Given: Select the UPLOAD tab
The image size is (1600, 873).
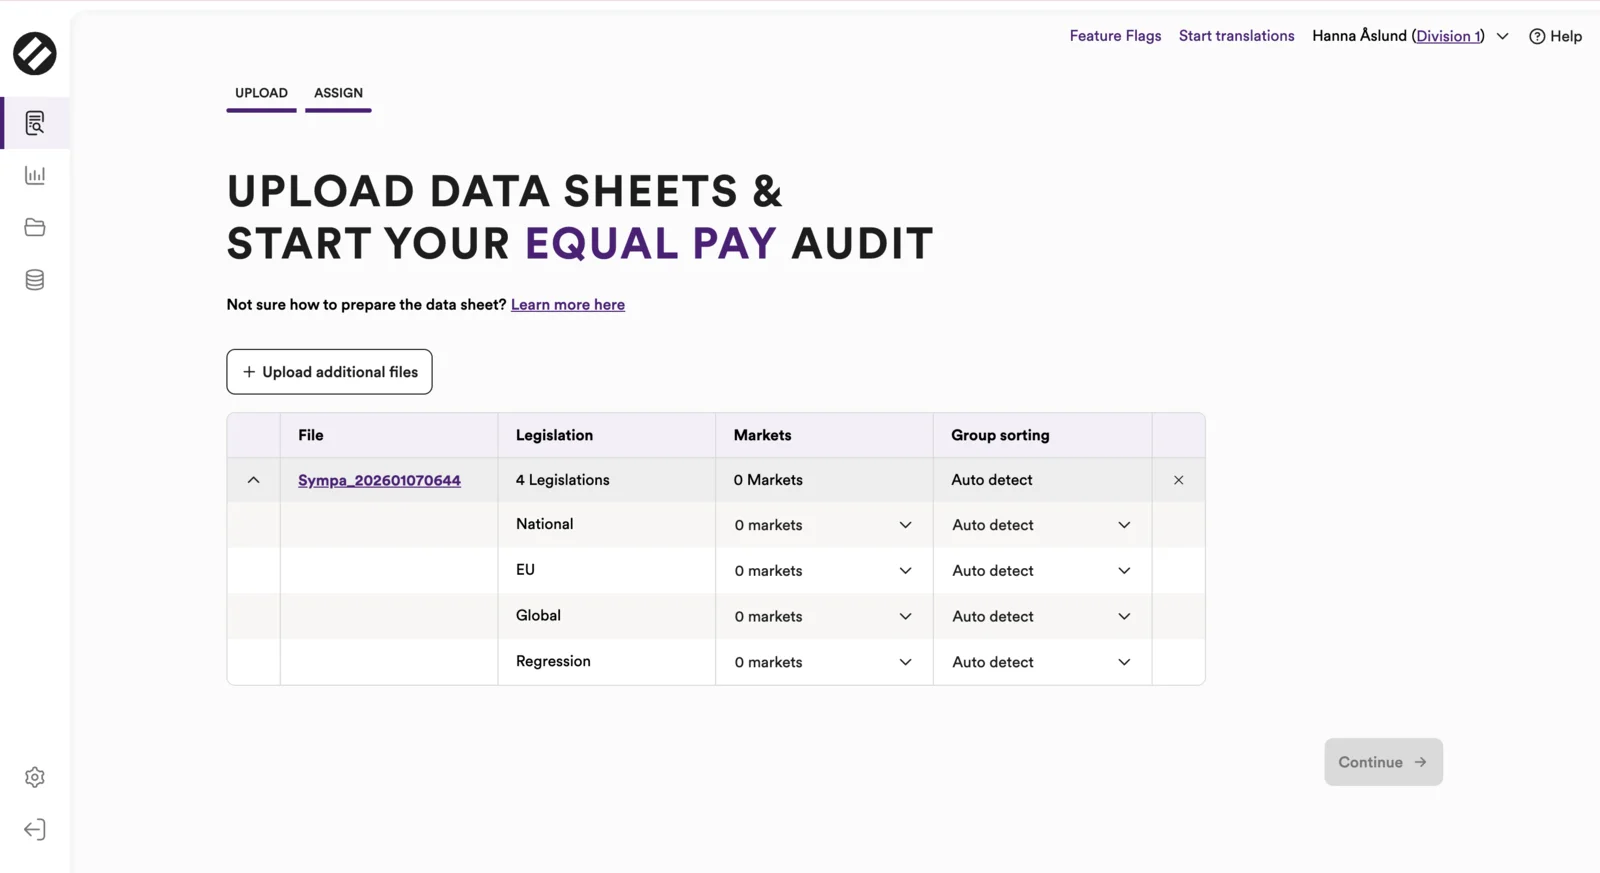Looking at the screenshot, I should pyautogui.click(x=261, y=93).
